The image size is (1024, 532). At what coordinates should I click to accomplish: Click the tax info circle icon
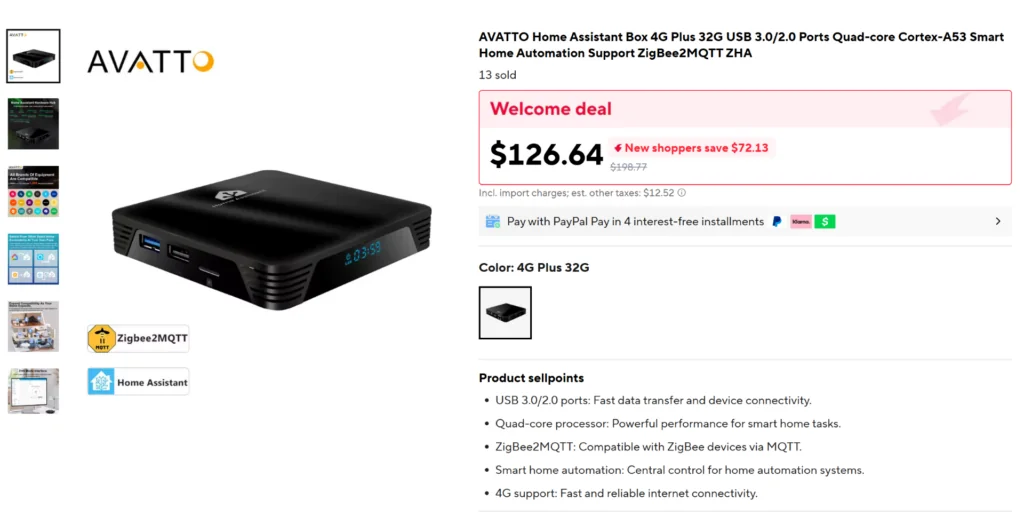point(682,193)
